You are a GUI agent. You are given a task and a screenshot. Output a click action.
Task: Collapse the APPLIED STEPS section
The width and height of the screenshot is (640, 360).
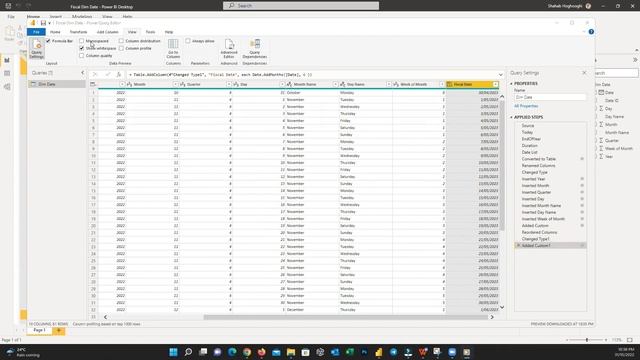pos(511,117)
